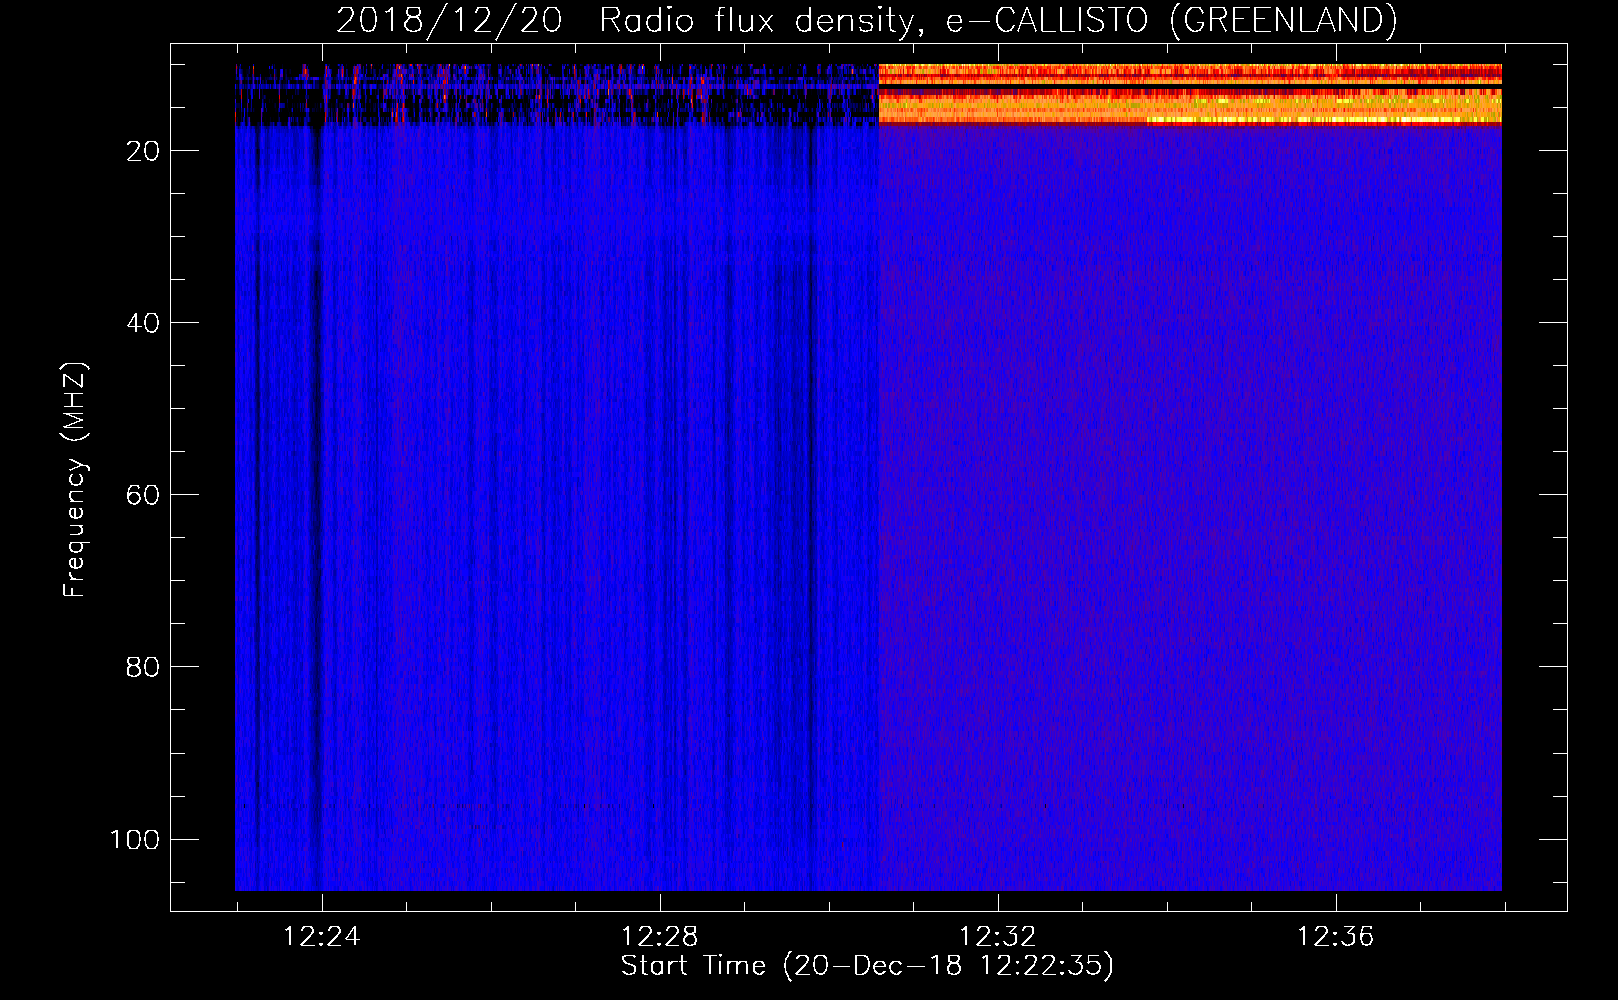This screenshot has height=1000, width=1618.
Task: Click the 40 MHz frequency tick label
Action: 143,323
